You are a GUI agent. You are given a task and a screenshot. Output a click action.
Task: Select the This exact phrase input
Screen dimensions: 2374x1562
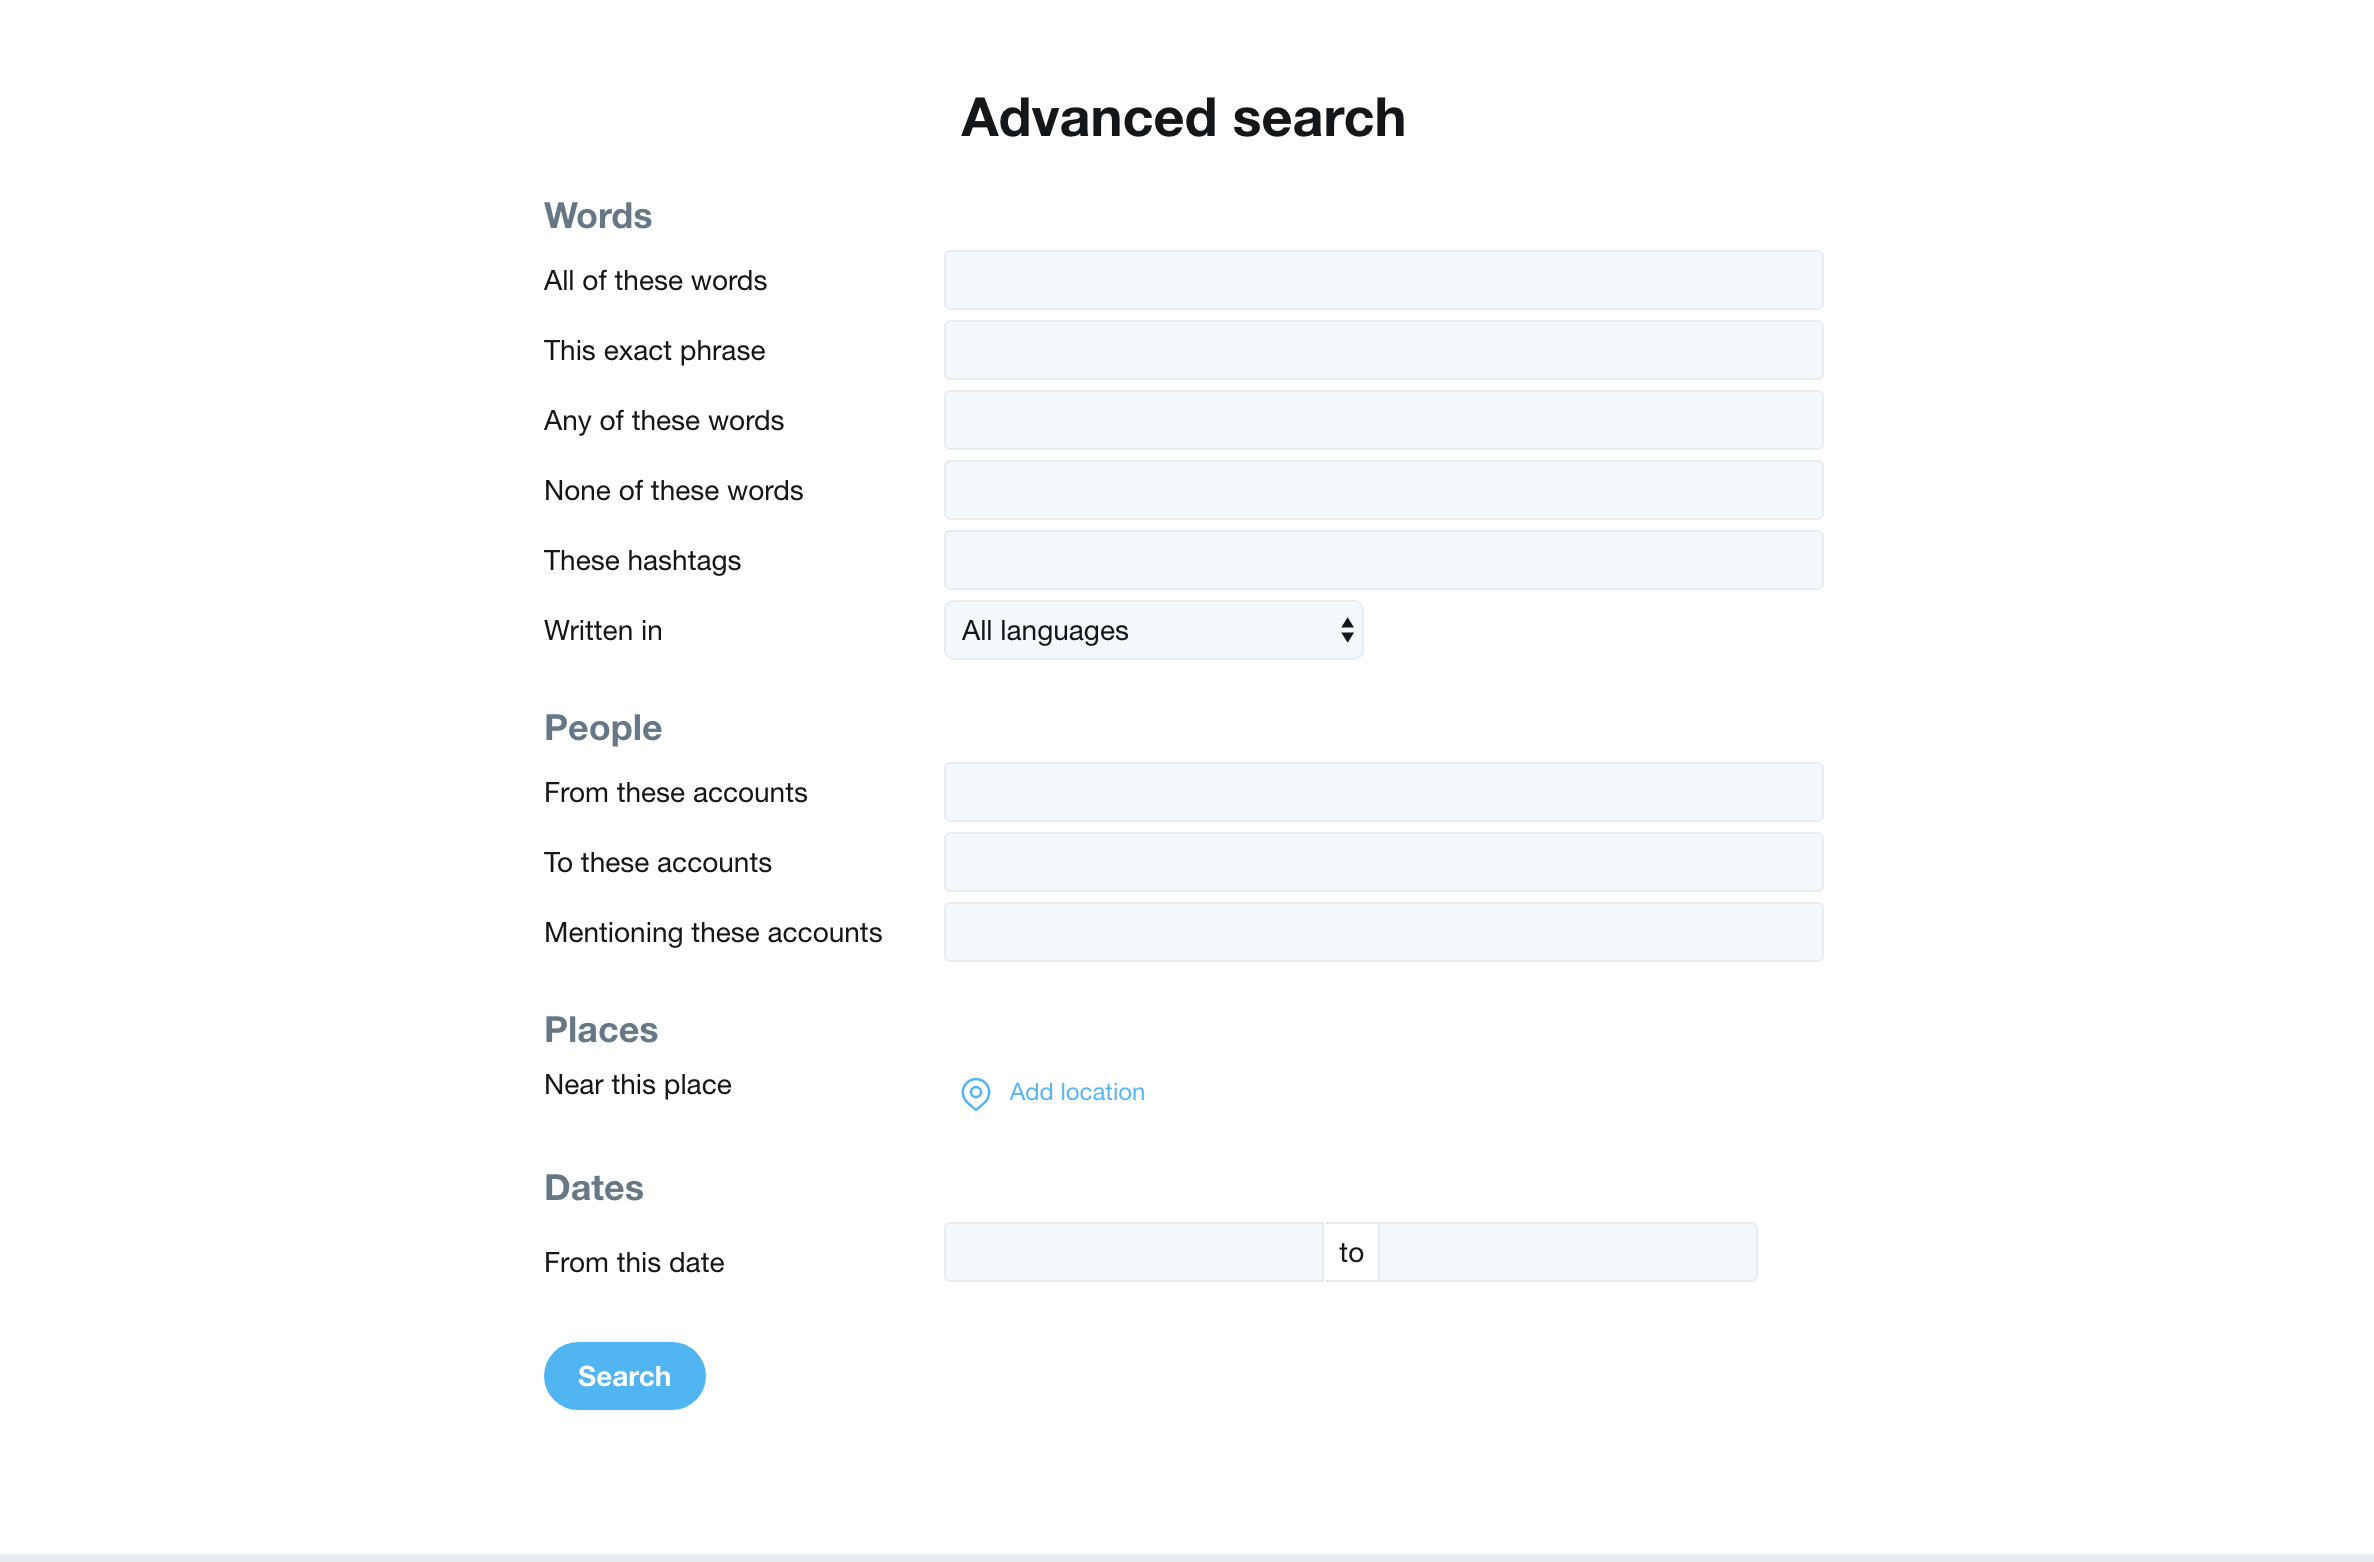click(1383, 350)
